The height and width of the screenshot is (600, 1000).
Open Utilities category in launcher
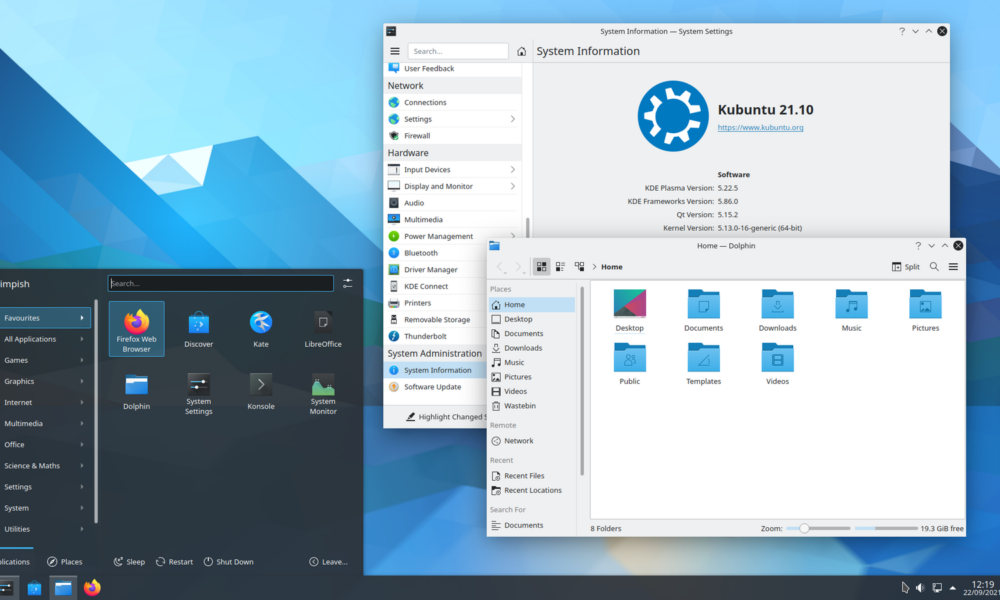pos(45,529)
